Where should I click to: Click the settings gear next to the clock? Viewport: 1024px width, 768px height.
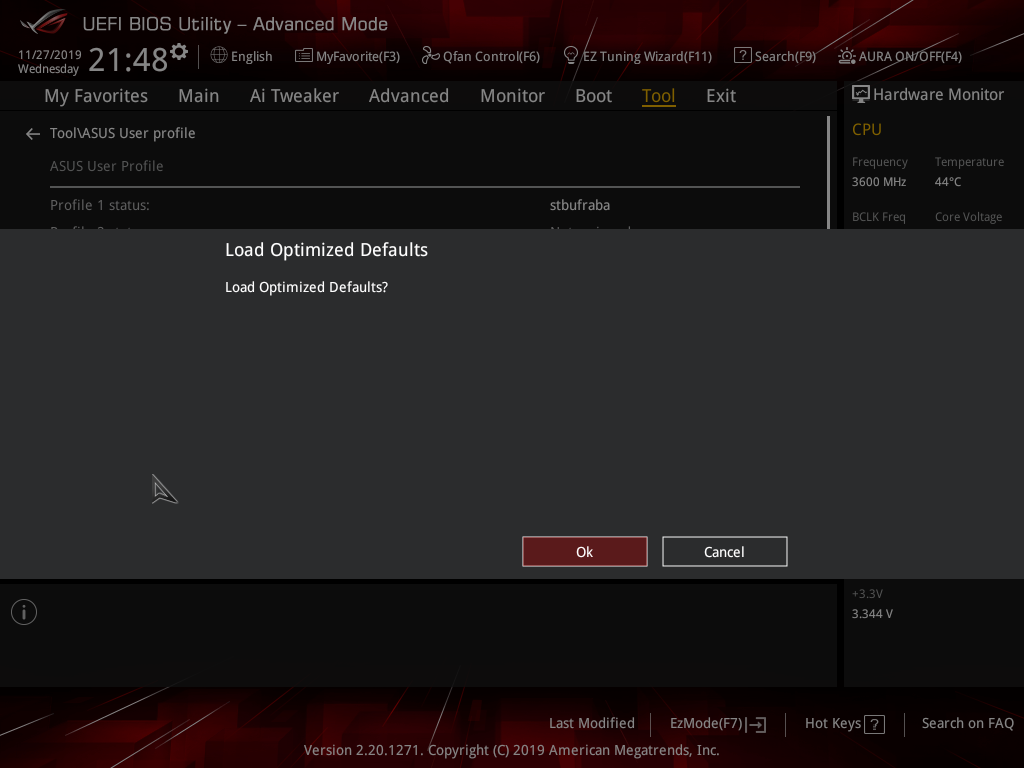(x=179, y=51)
